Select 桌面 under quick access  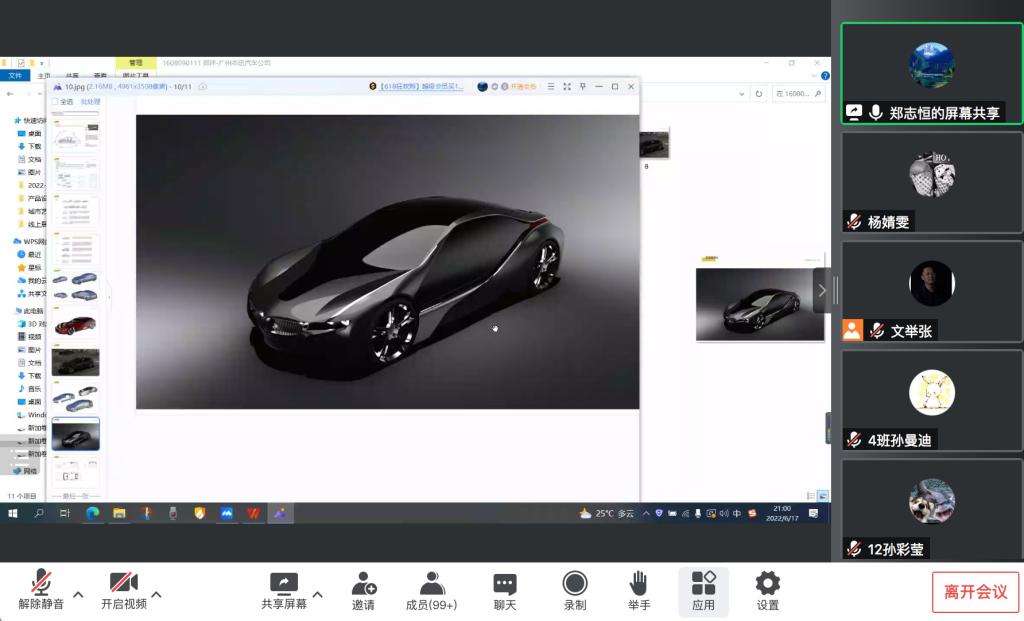point(30,133)
